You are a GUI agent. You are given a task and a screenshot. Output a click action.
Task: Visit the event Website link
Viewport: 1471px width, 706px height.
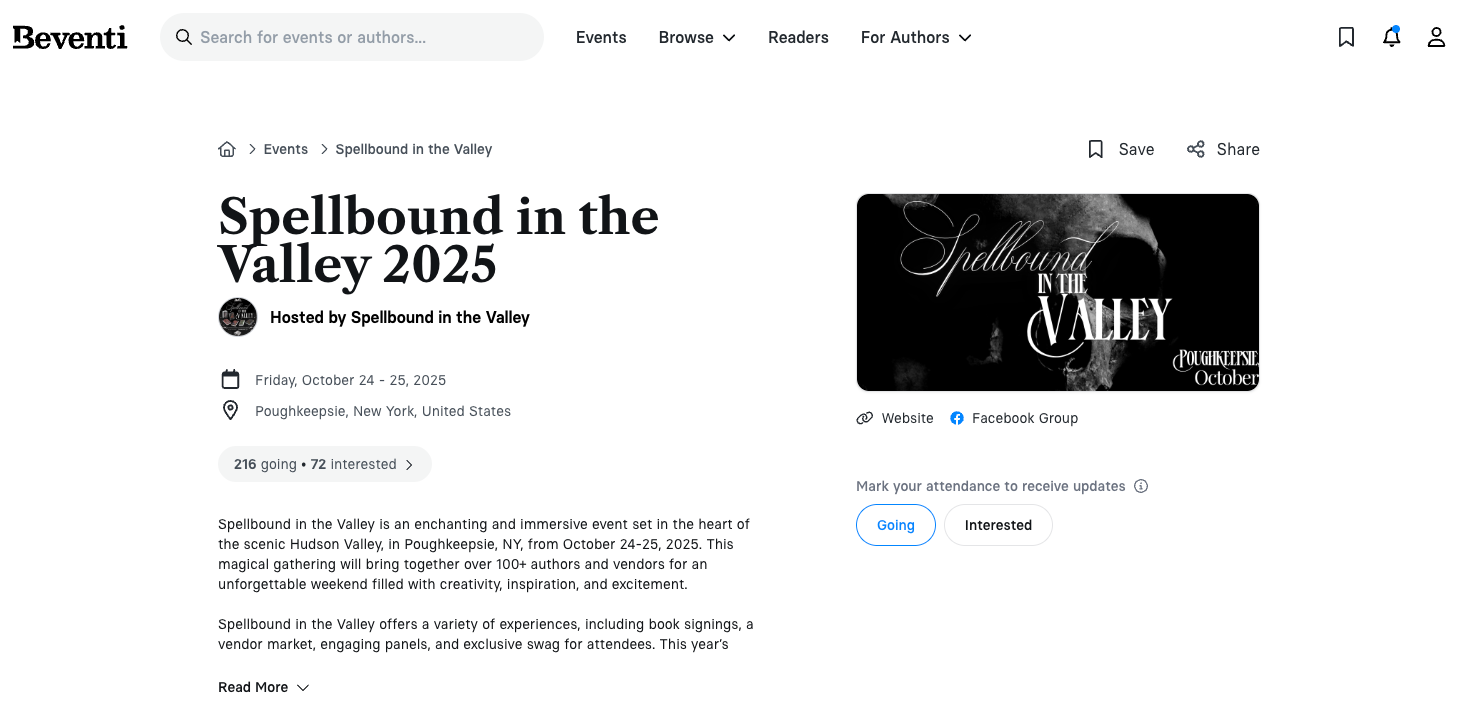pos(894,418)
